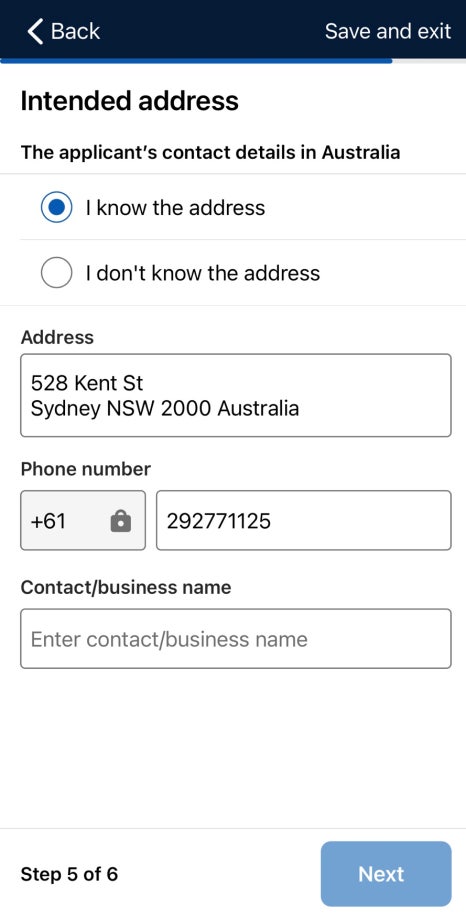Click Save and exit
This screenshot has height=918, width=466.
pyautogui.click(x=388, y=31)
